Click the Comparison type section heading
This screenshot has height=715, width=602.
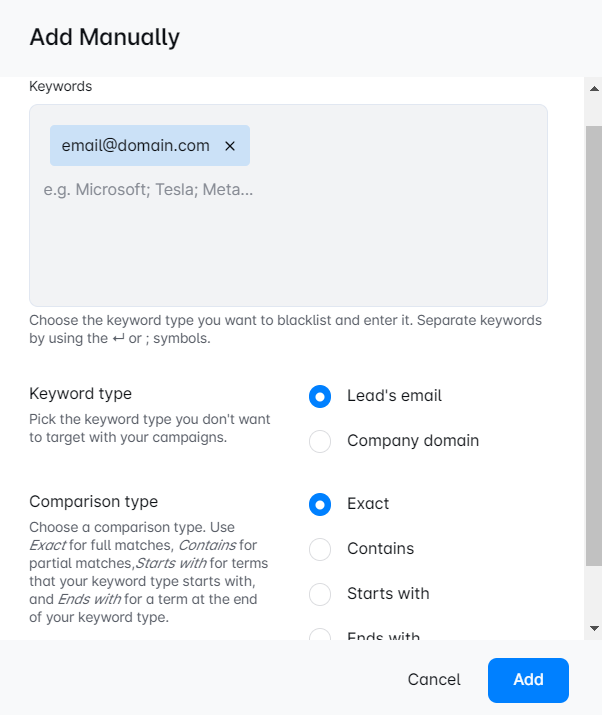coord(93,502)
